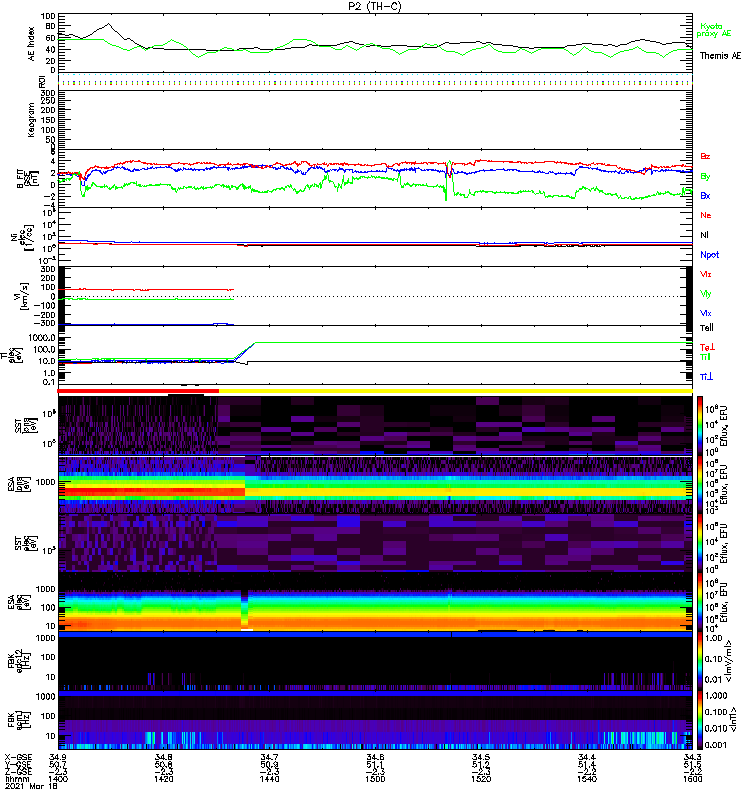Click the red Viz velocity legend

pos(705,274)
